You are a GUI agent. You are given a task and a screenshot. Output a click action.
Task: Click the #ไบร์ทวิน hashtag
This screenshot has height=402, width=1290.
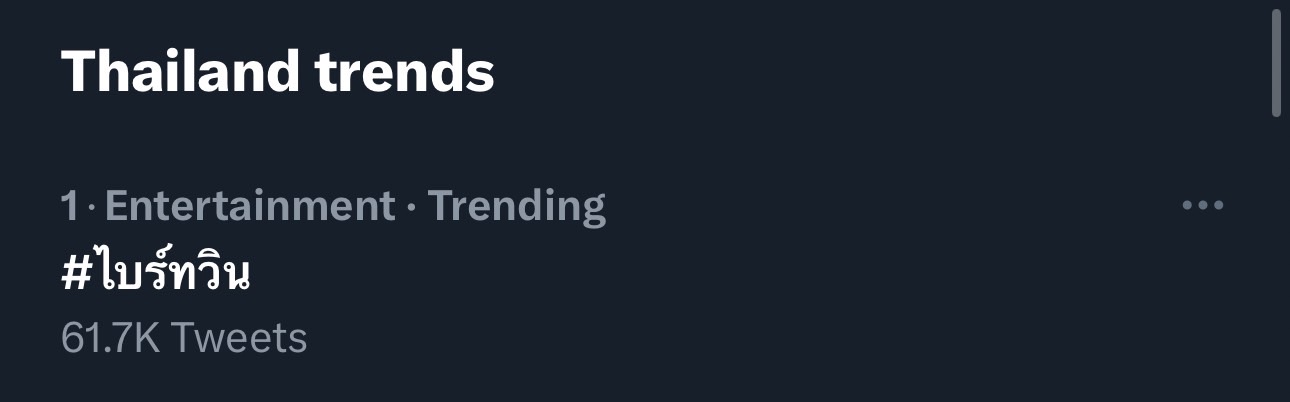(x=155, y=274)
